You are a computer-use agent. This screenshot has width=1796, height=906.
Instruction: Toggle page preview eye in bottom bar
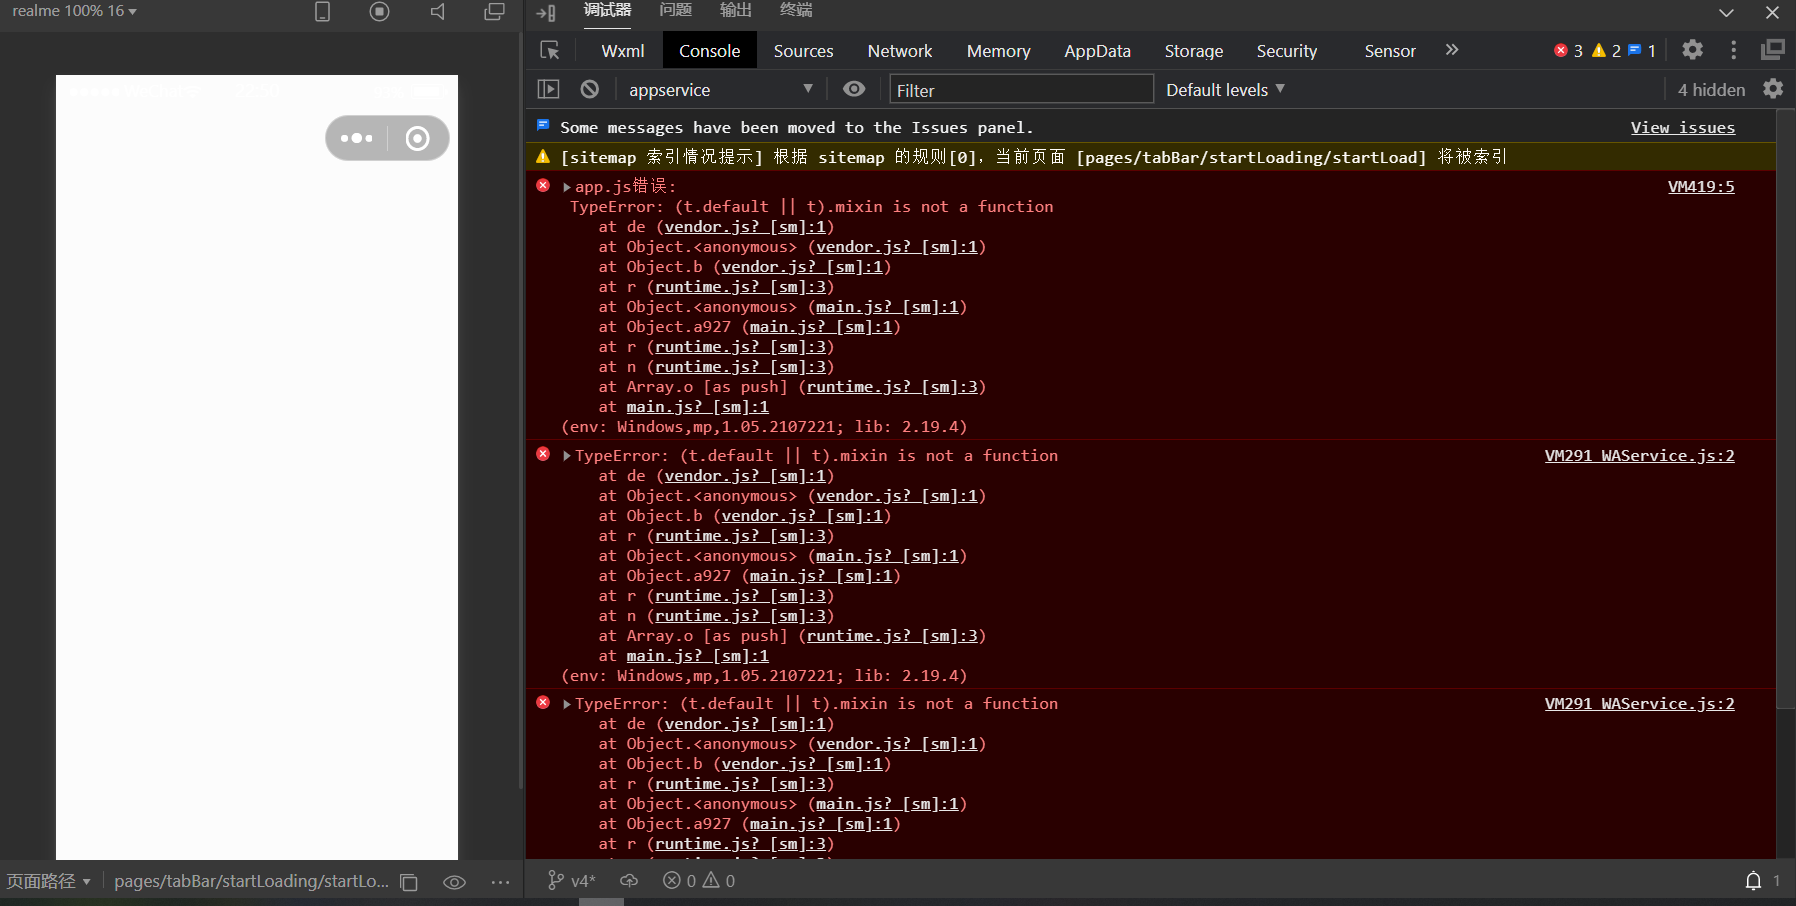454,882
